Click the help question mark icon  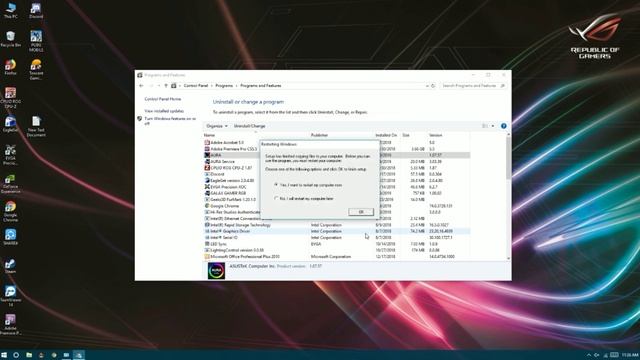(504, 126)
